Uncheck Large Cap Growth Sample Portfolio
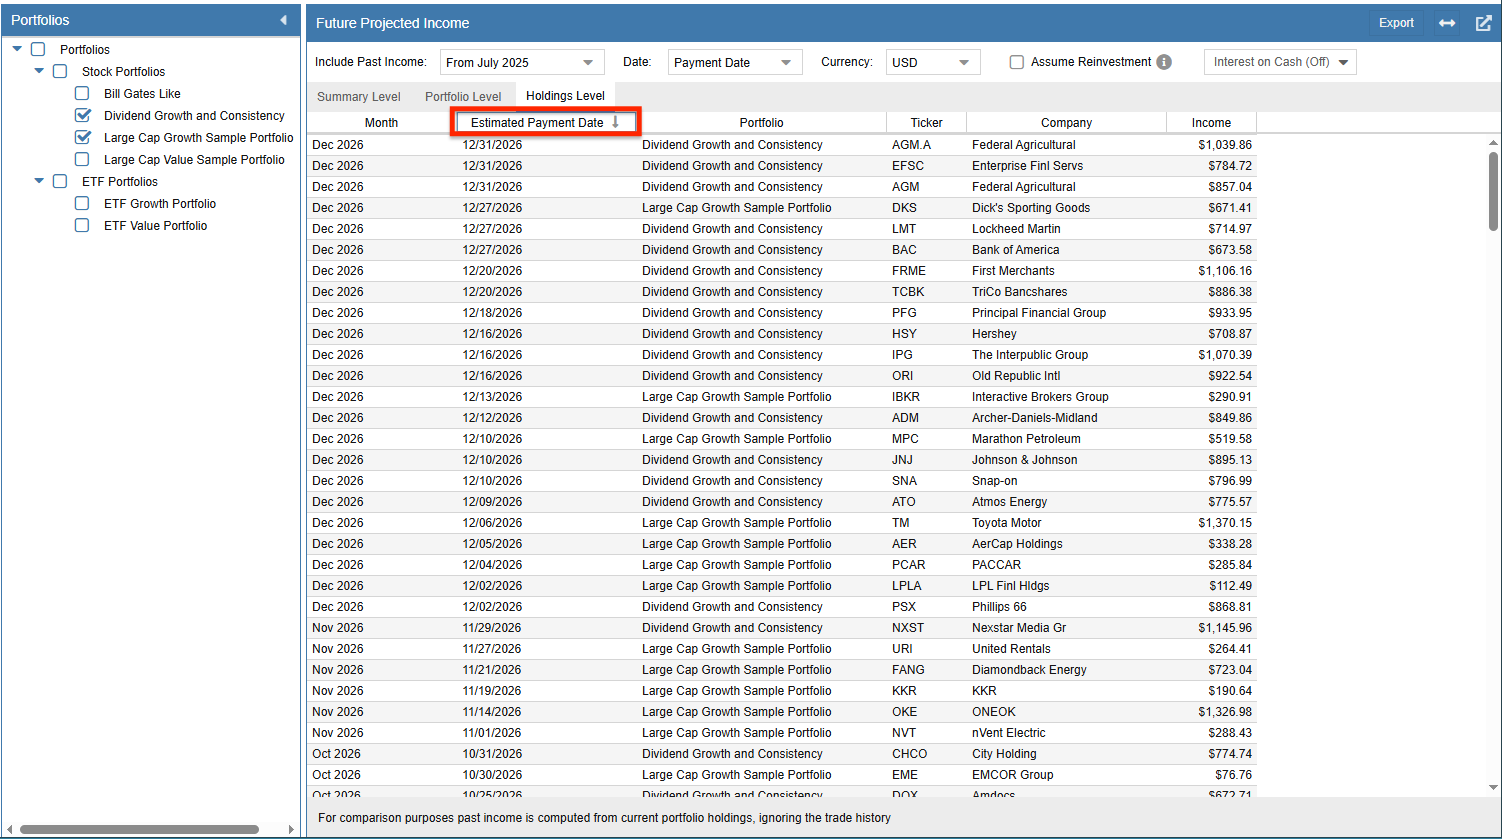 [82, 137]
